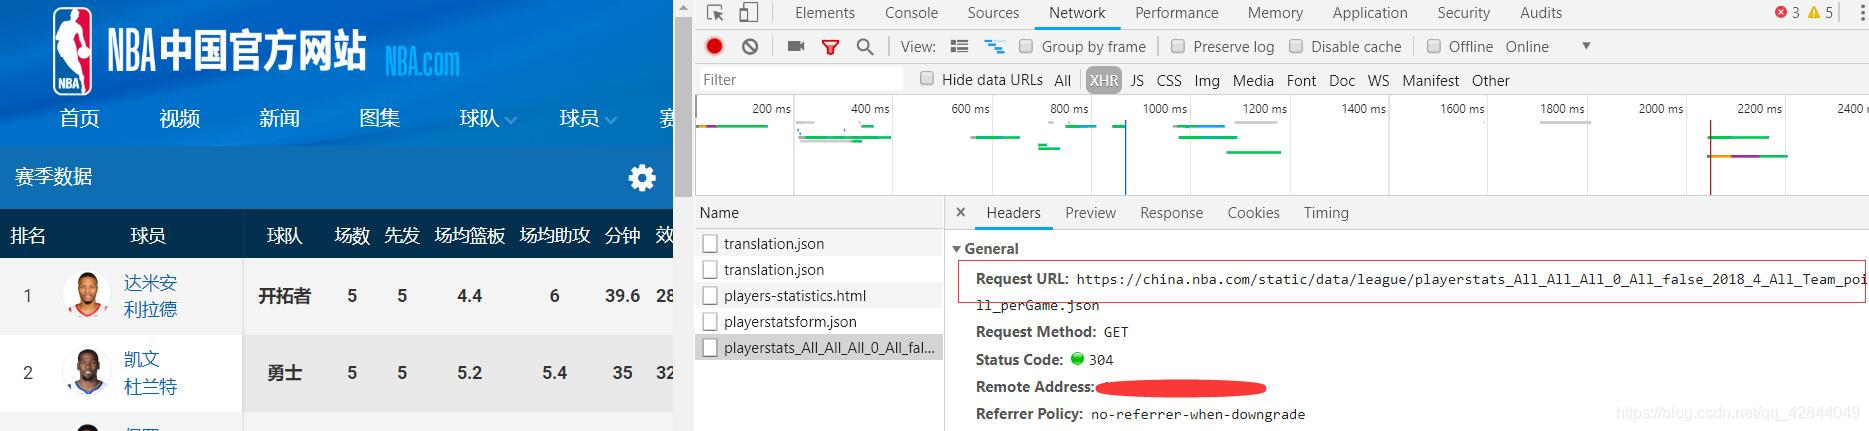Enable Preserve log checkbox
The image size is (1869, 431).
pos(1177,46)
